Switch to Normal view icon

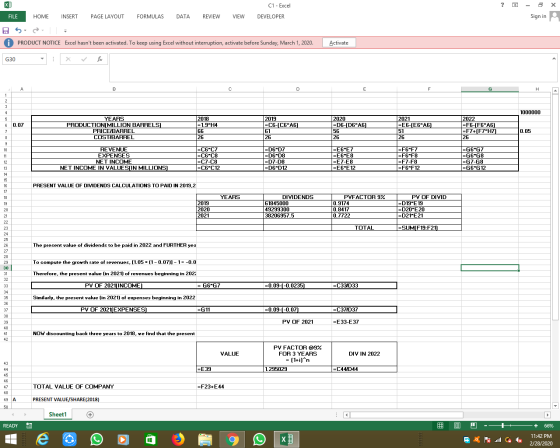click(x=440, y=425)
